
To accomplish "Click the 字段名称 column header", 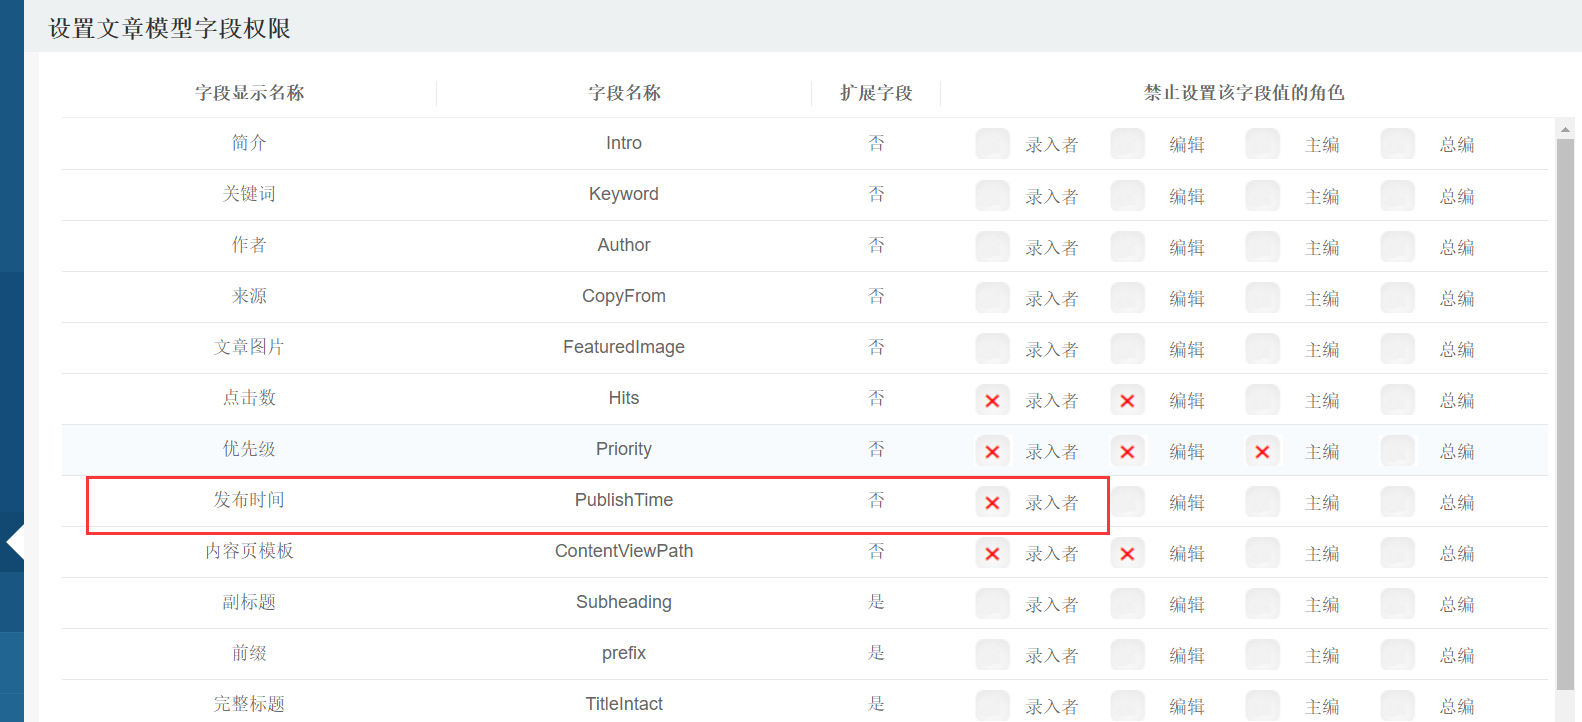I will pyautogui.click(x=624, y=93).
